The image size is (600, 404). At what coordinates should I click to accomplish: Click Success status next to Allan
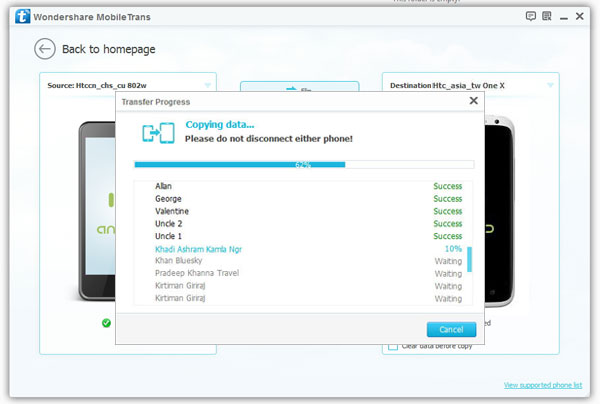point(448,186)
